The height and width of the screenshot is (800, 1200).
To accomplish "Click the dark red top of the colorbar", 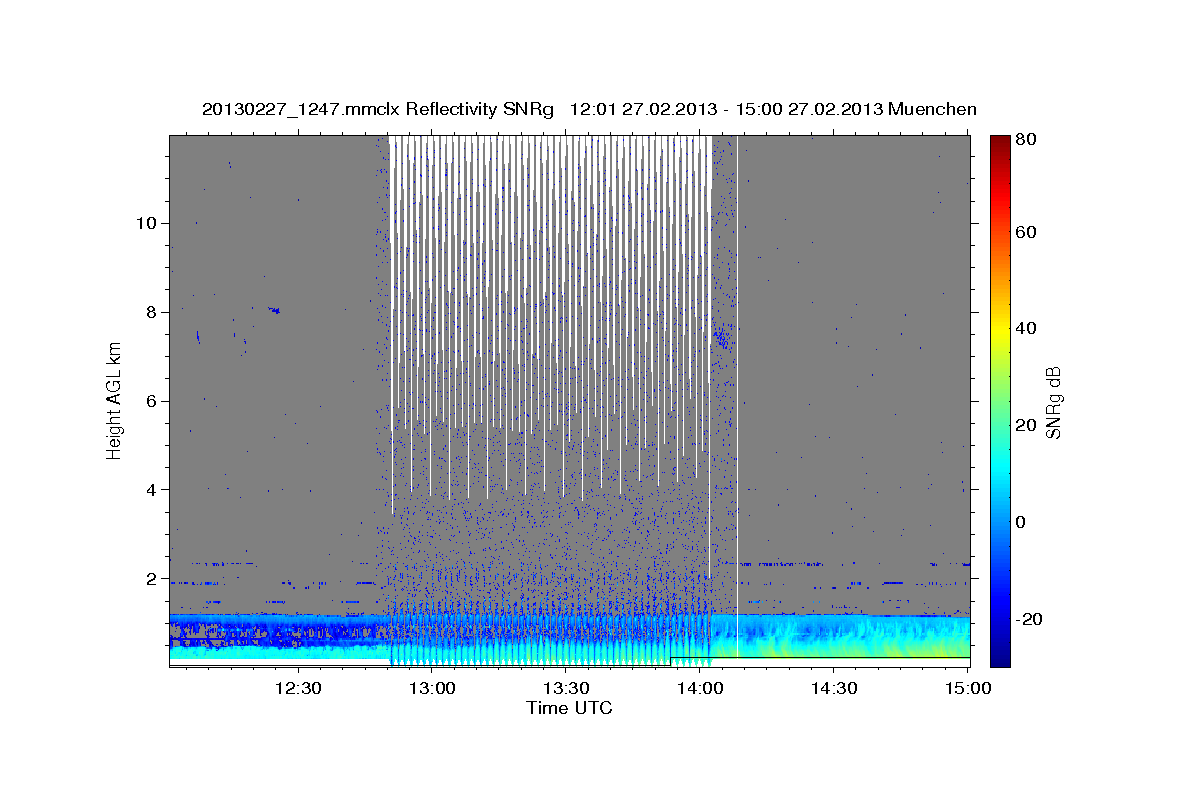I will [x=1000, y=145].
